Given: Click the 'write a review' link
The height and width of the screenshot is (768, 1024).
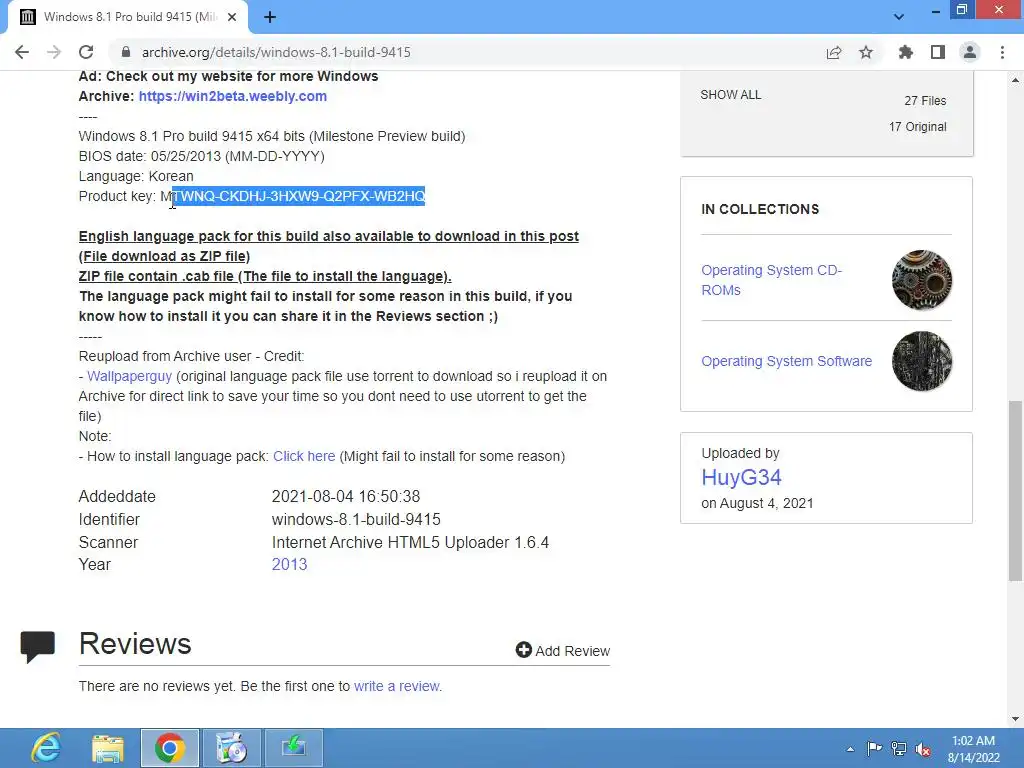Looking at the screenshot, I should [x=396, y=686].
